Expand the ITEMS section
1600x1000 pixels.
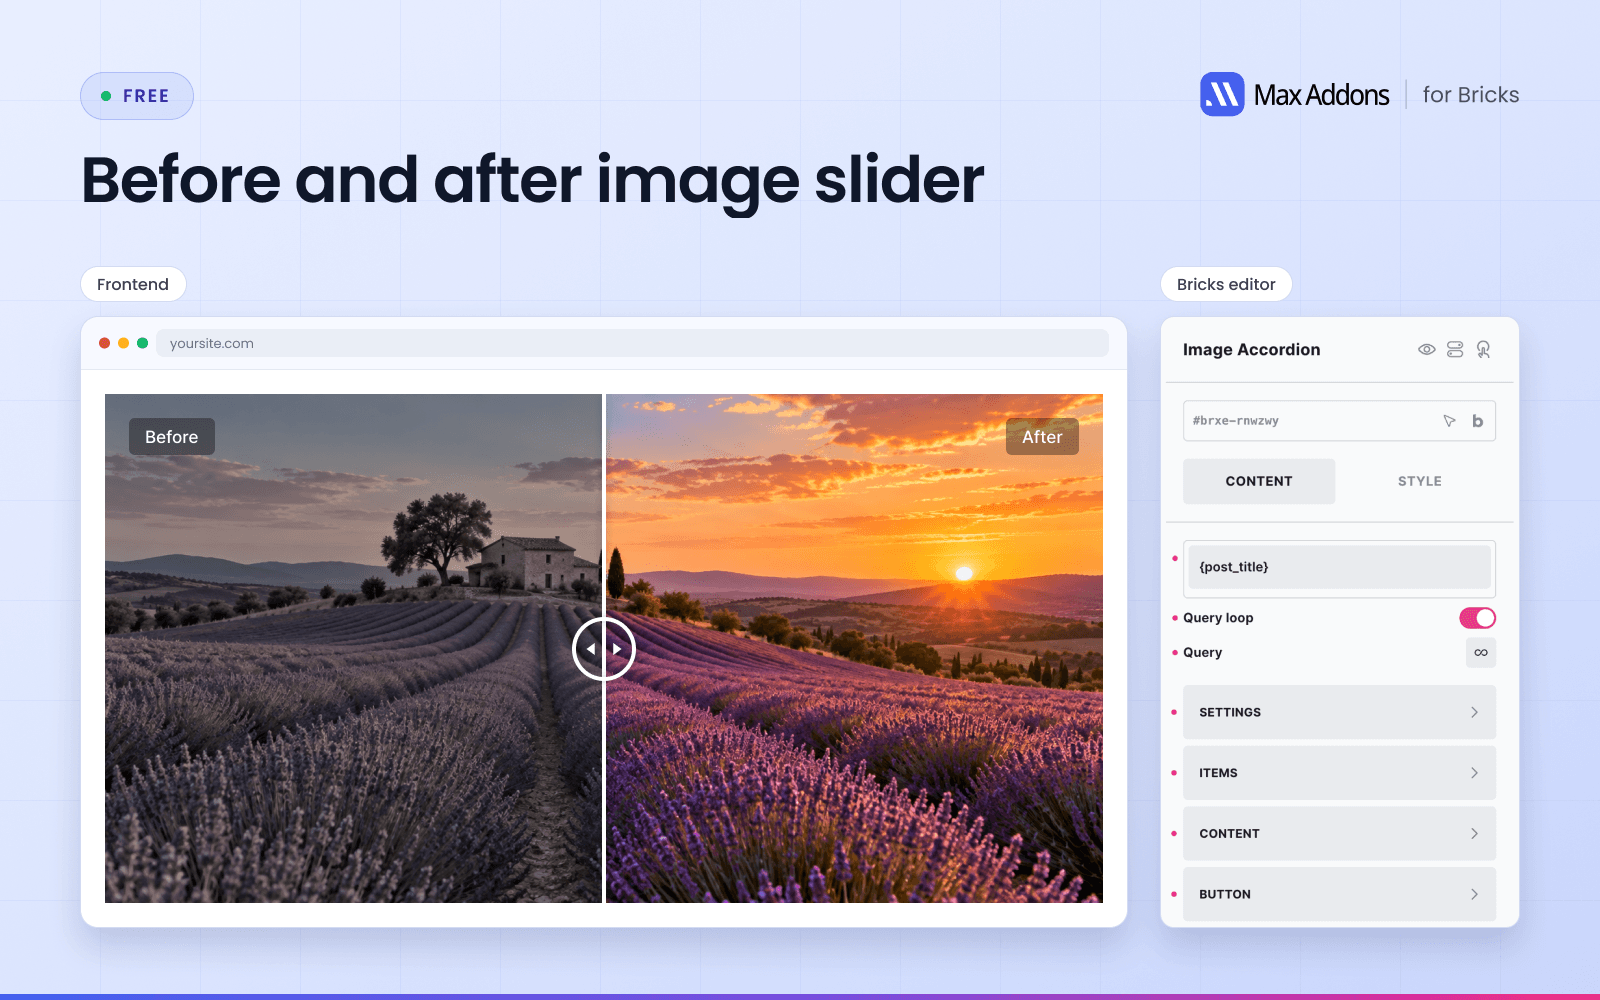pos(1339,773)
